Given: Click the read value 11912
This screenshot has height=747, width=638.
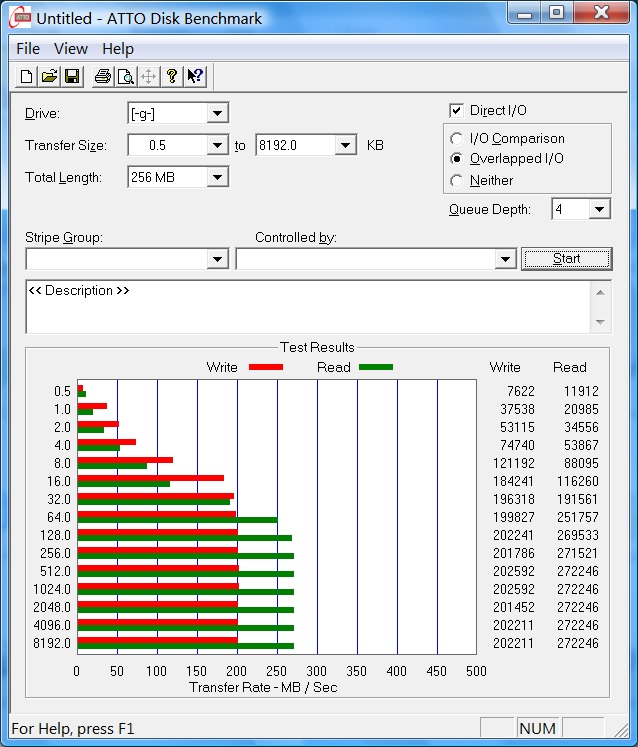Looking at the screenshot, I should click(581, 391).
